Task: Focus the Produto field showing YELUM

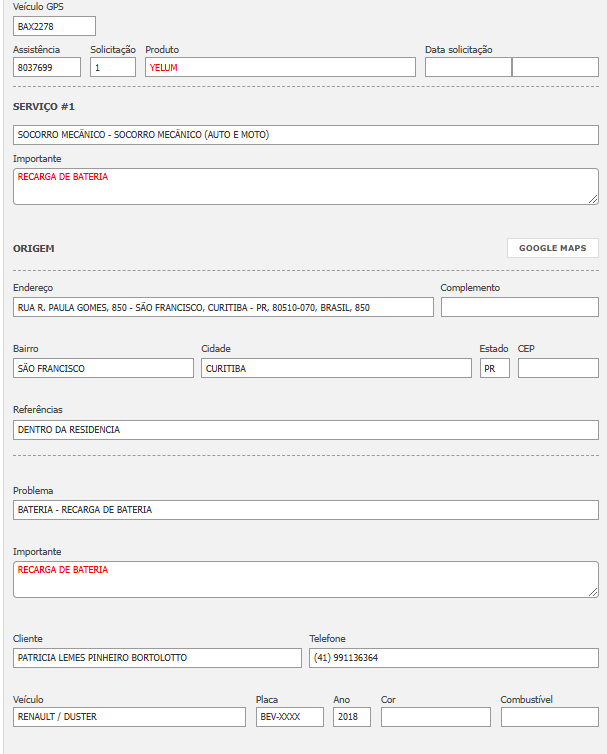Action: tap(280, 67)
